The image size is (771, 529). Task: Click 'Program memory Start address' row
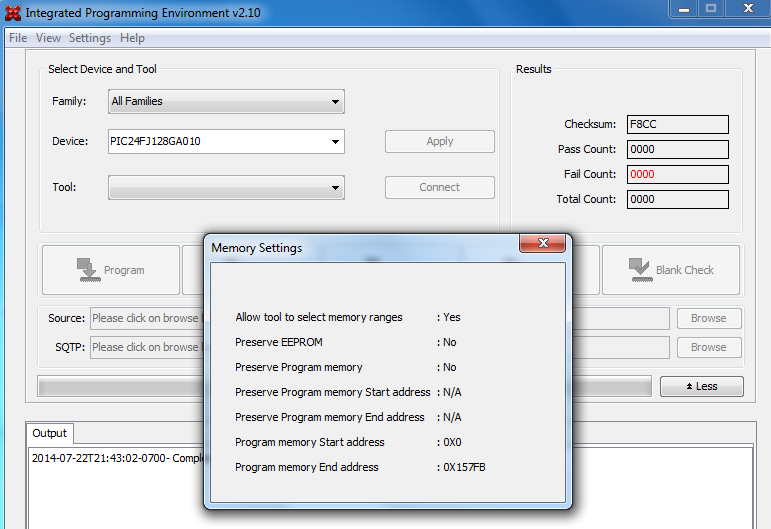coord(348,442)
